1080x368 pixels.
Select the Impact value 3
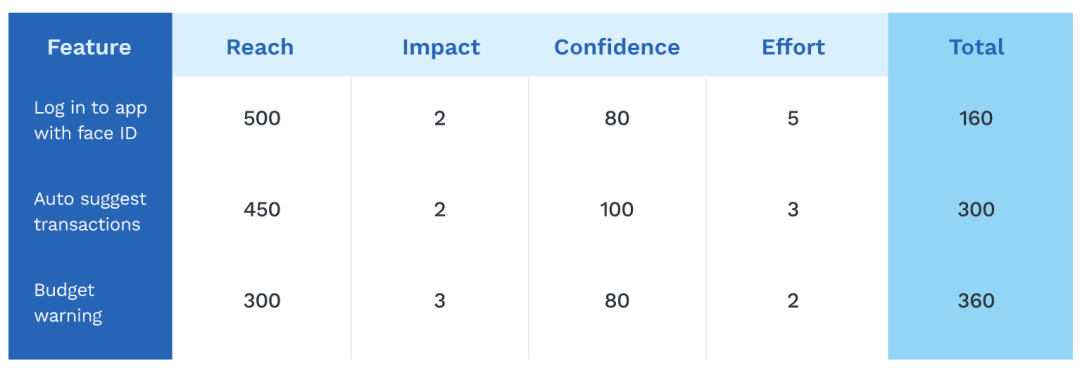[440, 301]
